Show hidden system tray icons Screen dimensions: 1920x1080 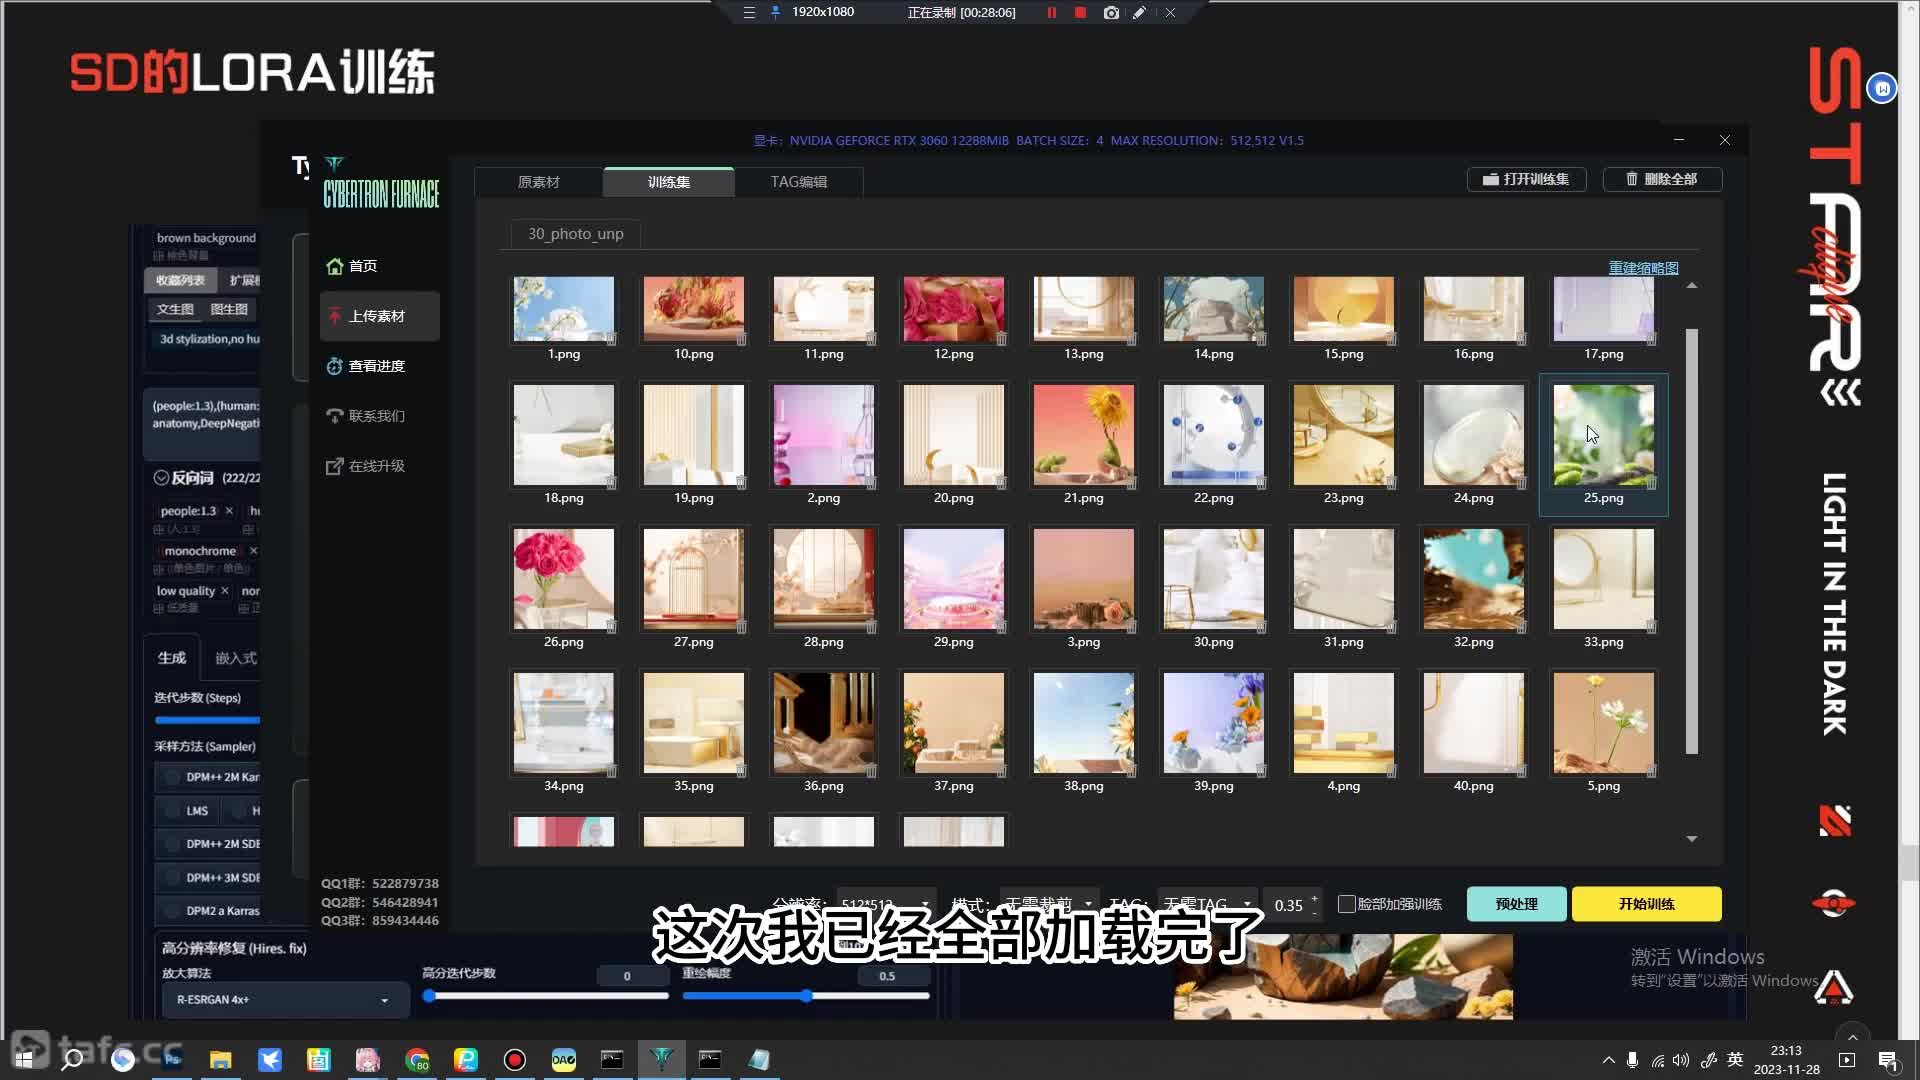click(1608, 1060)
